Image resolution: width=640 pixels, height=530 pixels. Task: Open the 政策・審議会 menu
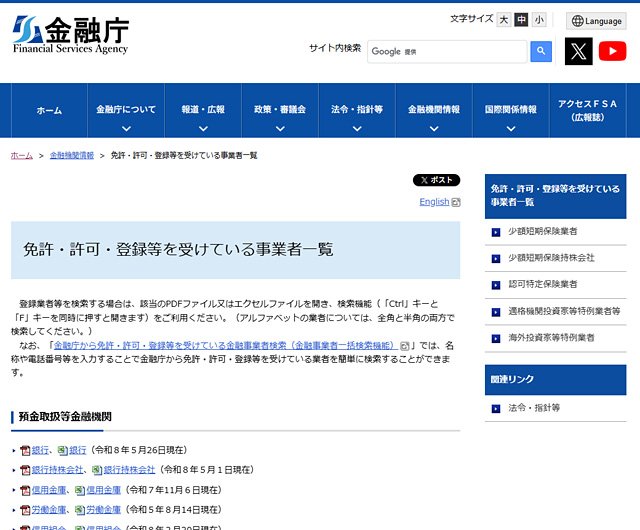pos(280,109)
